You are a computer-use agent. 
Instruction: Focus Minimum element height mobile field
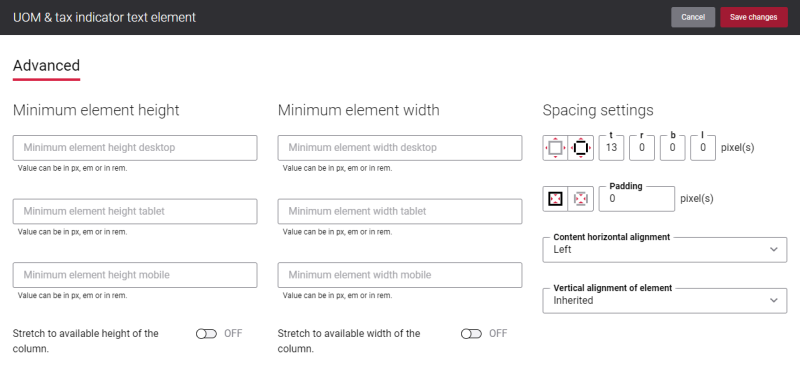click(x=135, y=275)
